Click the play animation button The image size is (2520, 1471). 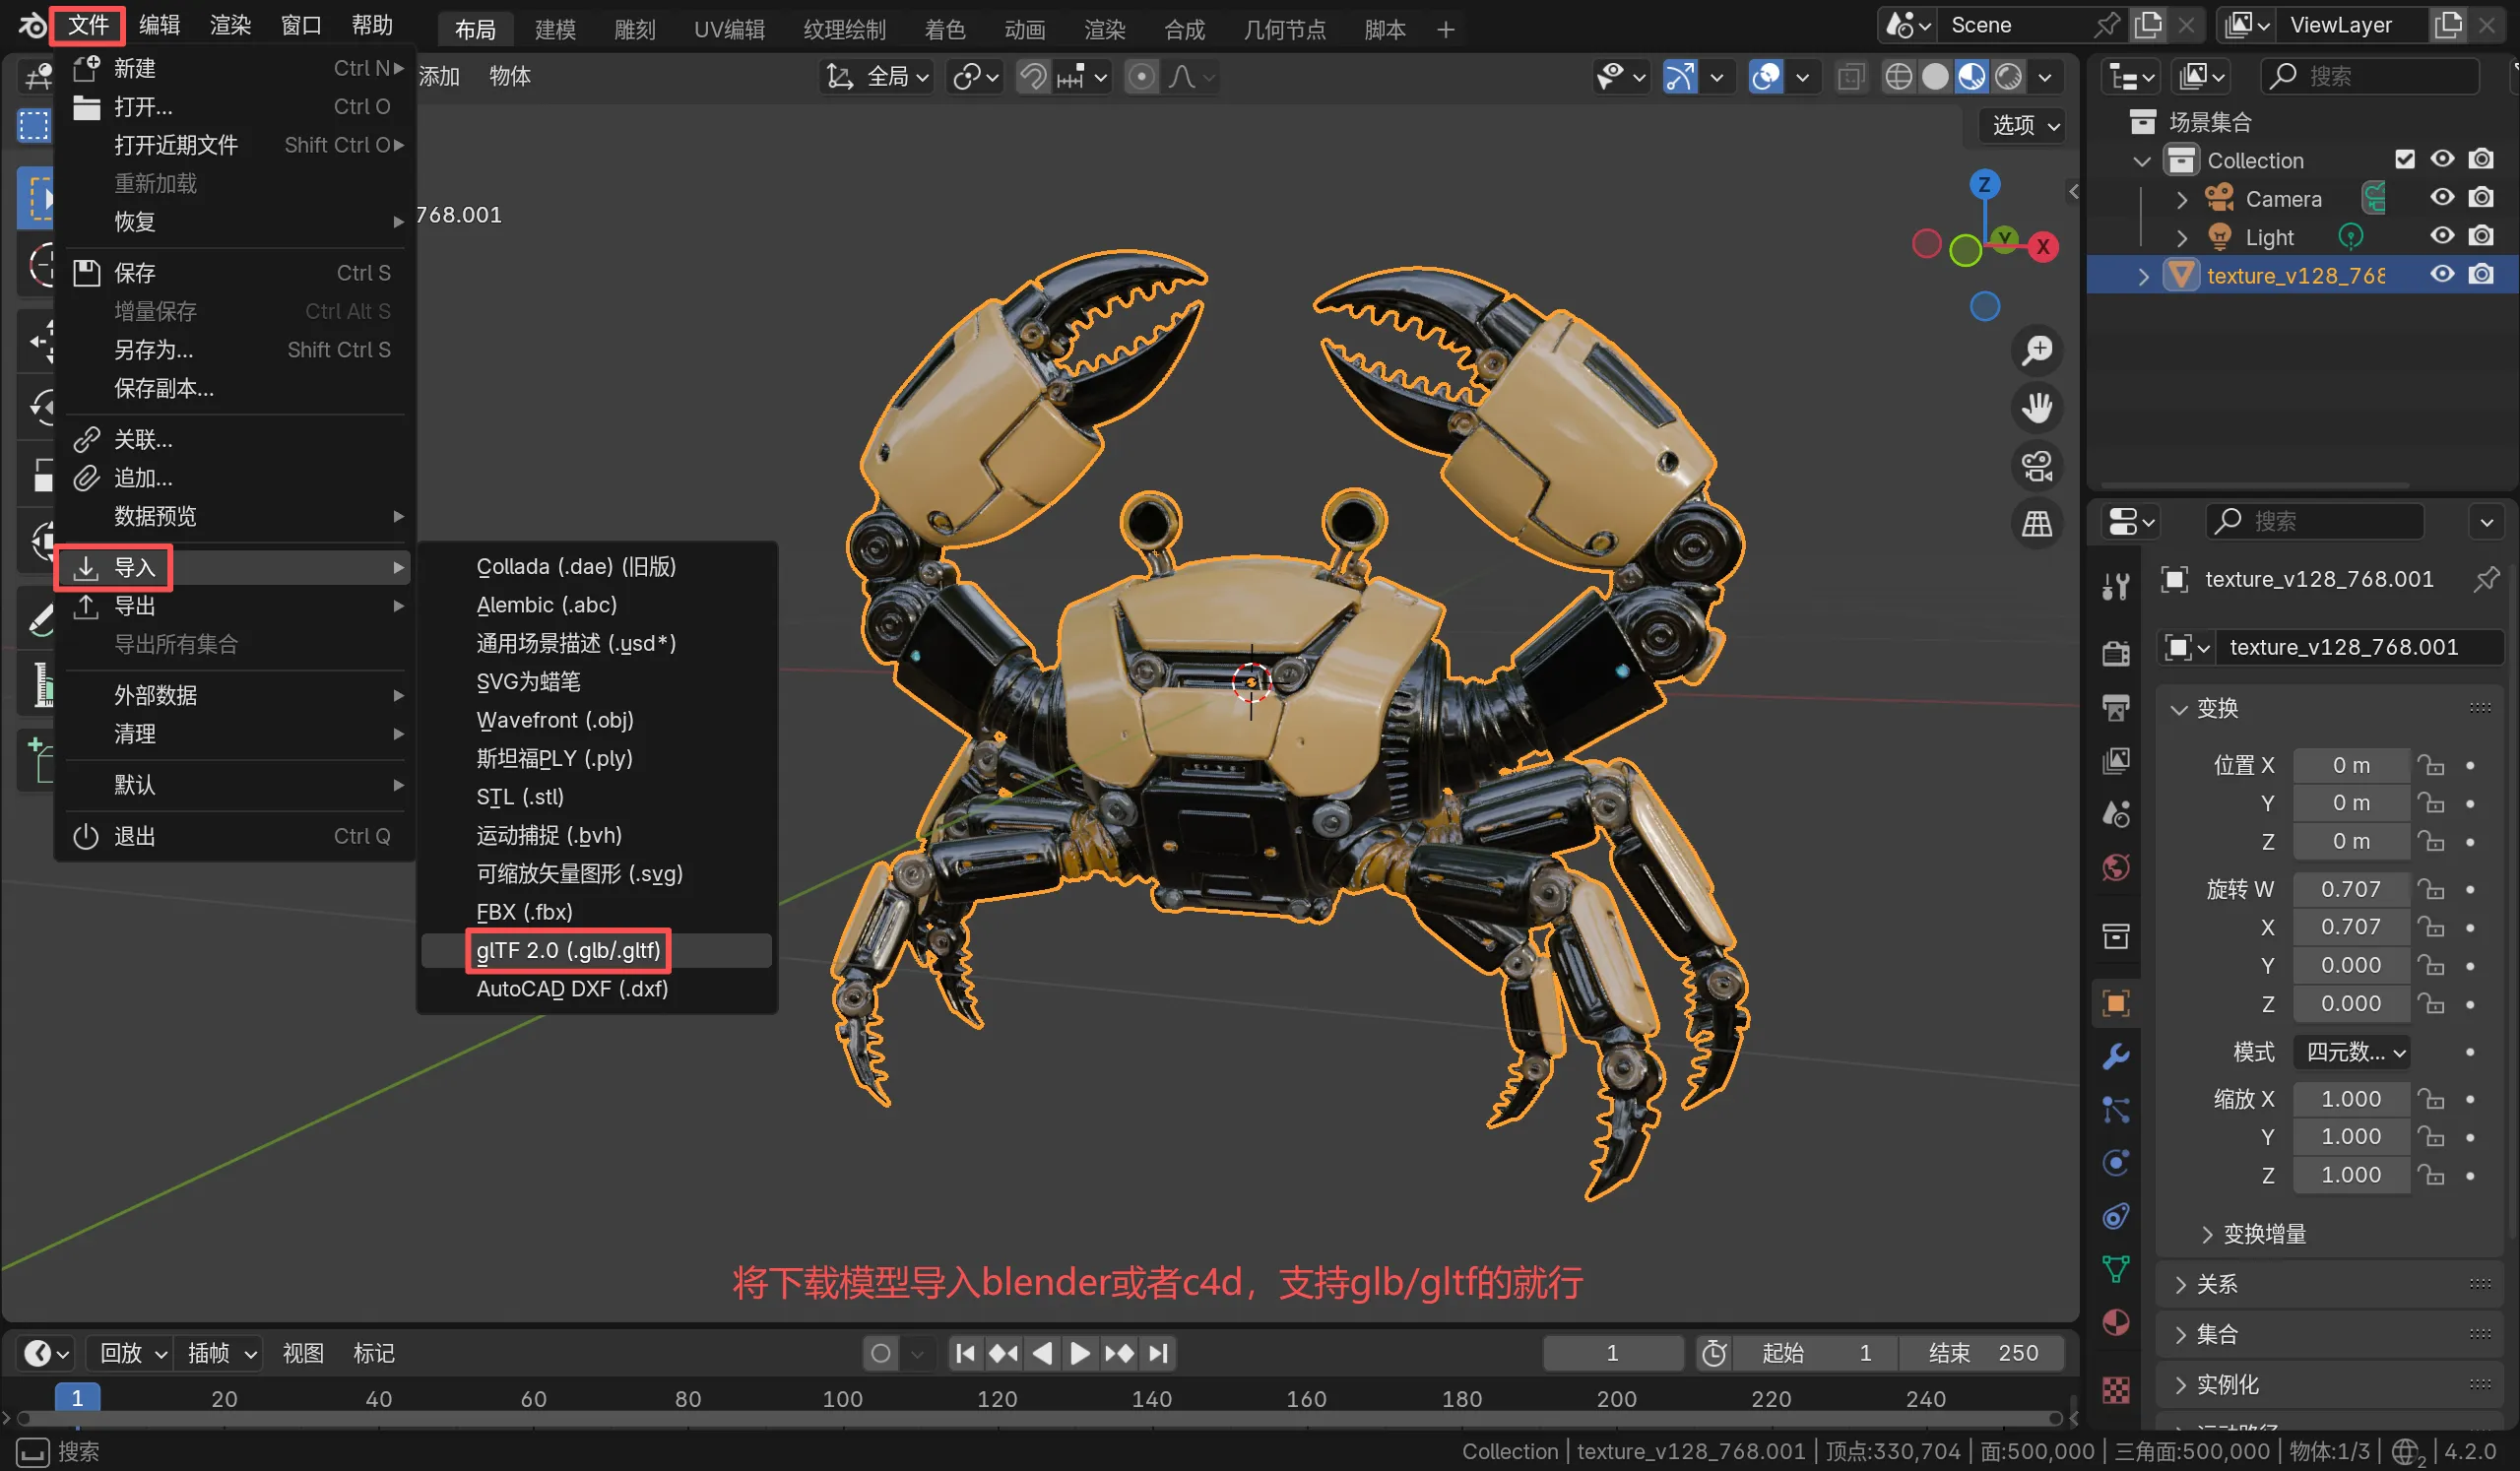1080,1353
